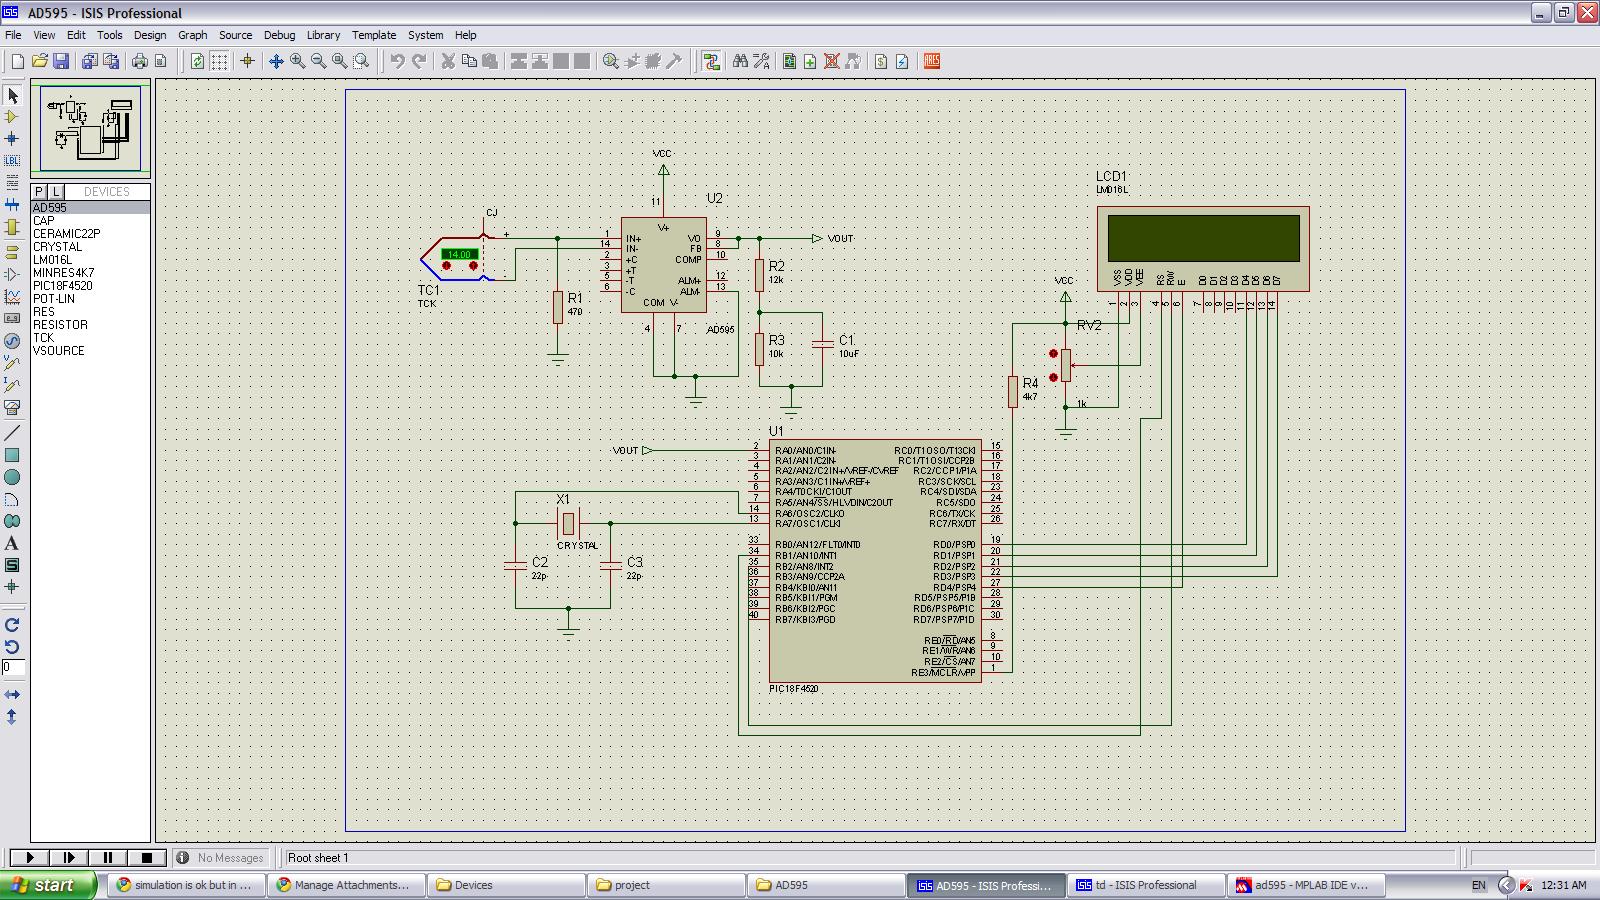
Task: Click the Rotate Clockwise icon
Action: (12, 625)
